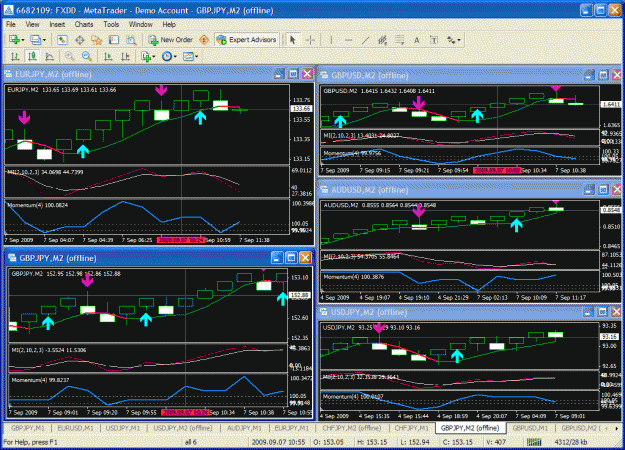Show the Data Window crosshair-target icon
This screenshot has height=450, width=625.
point(80,40)
